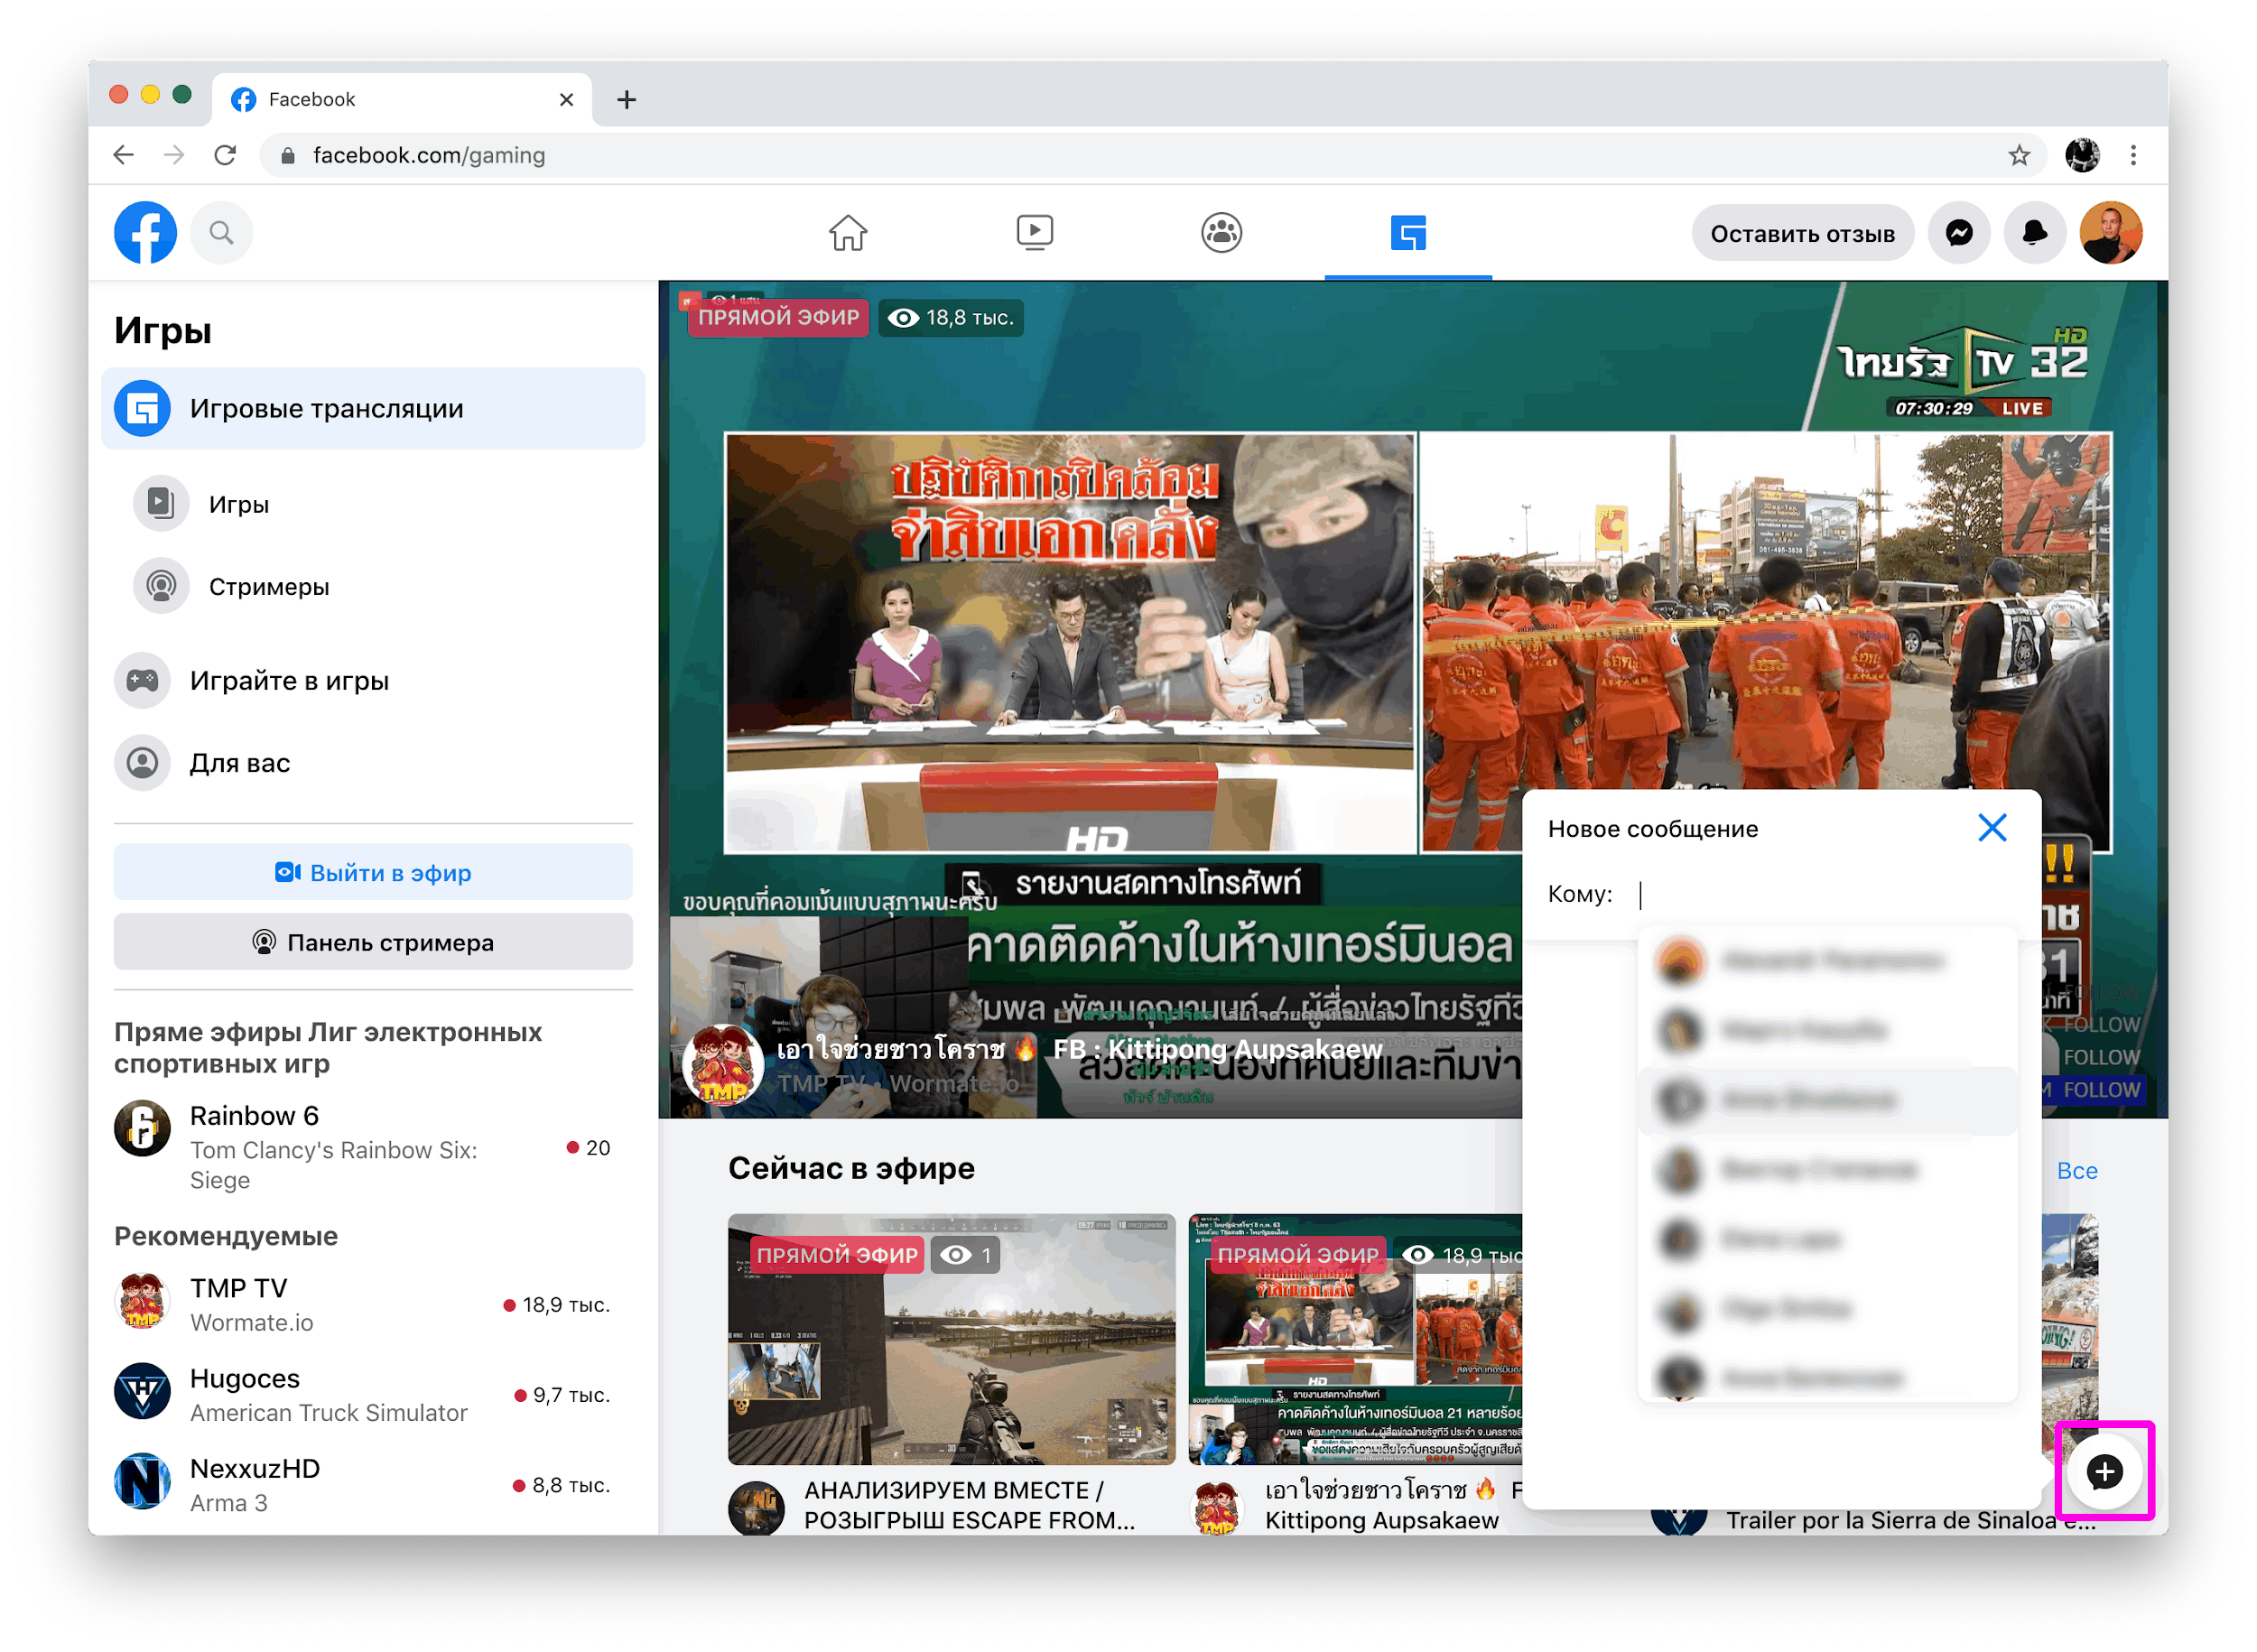This screenshot has height=1652, width=2257.
Task: Click the TMP avatar on the featured video
Action: [722, 1064]
